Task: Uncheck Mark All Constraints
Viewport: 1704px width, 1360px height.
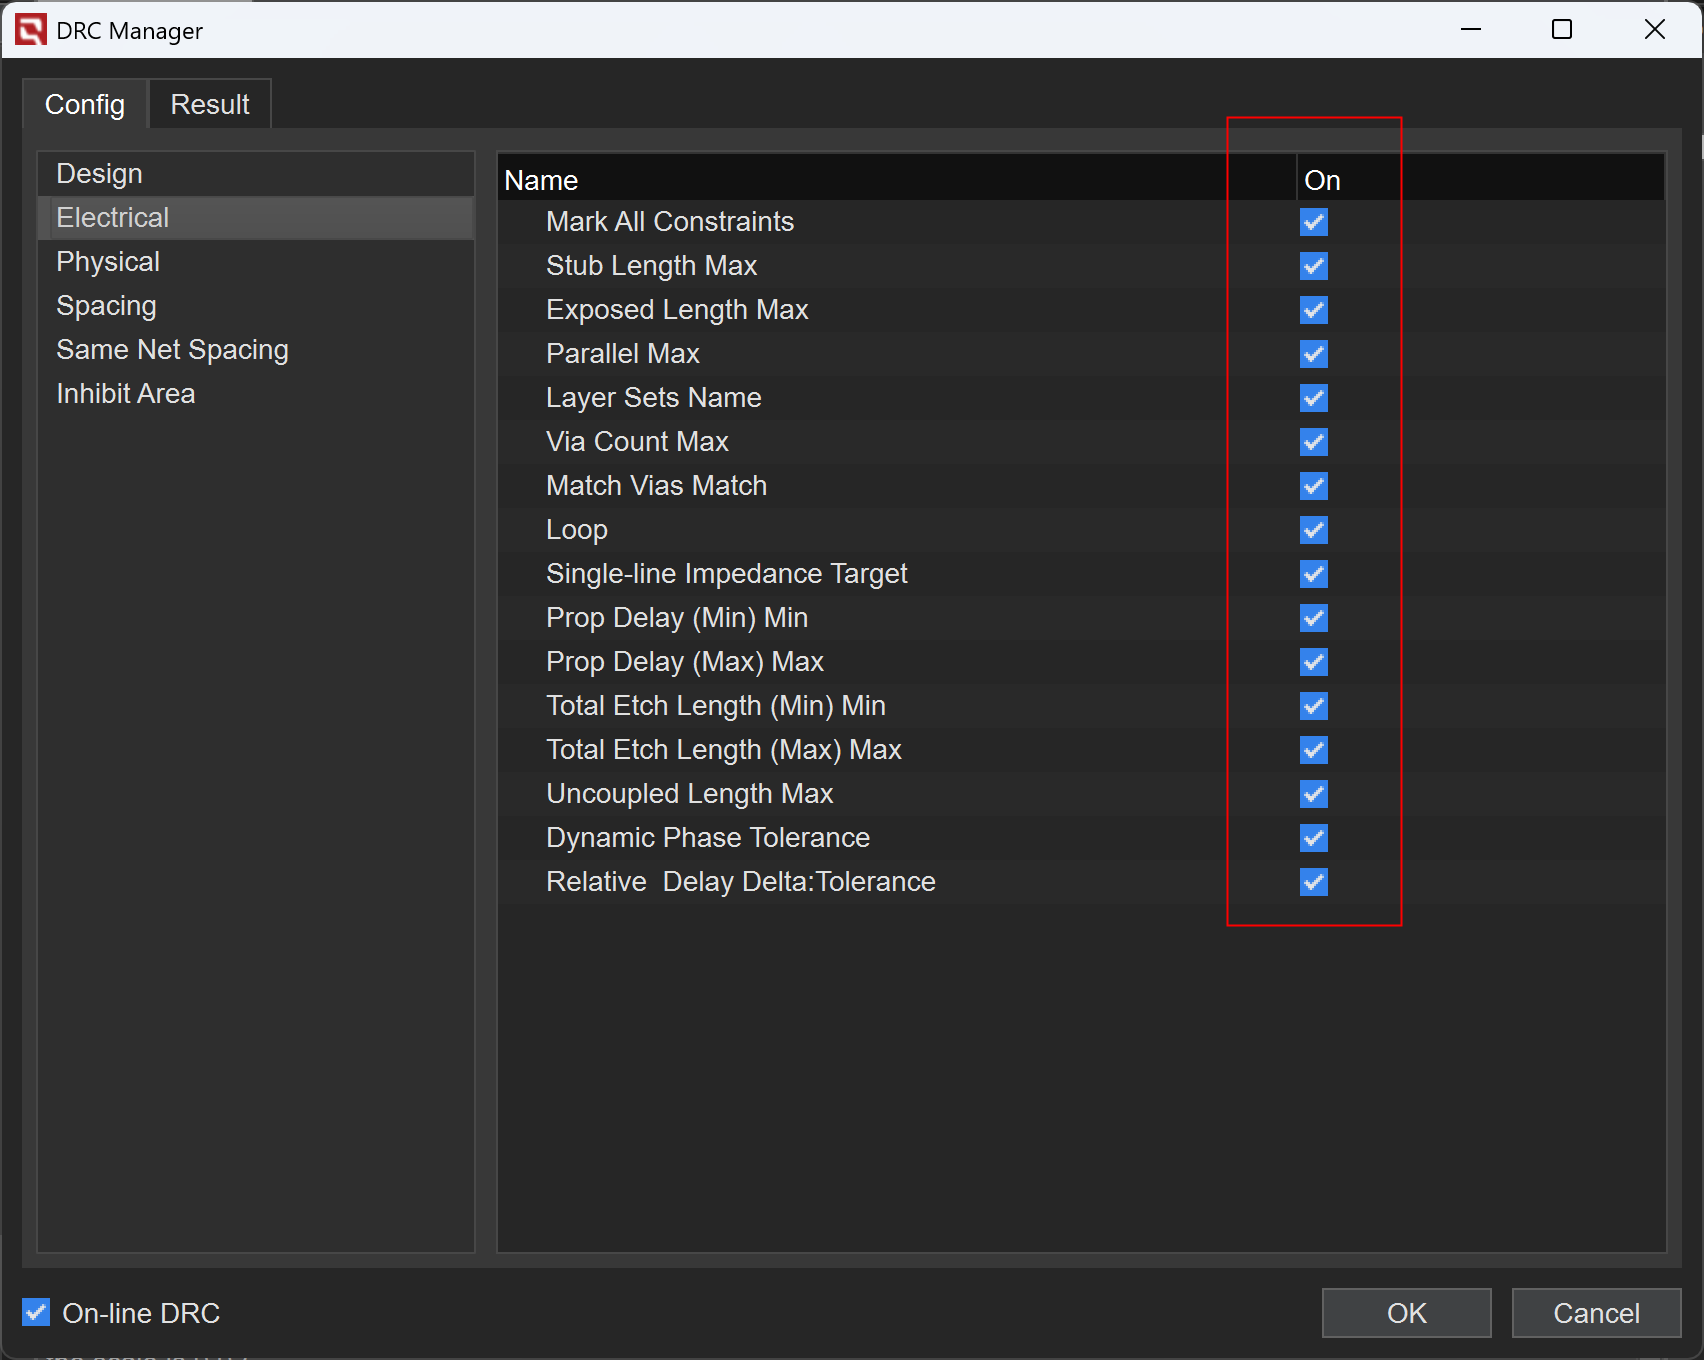Action: 1314,222
